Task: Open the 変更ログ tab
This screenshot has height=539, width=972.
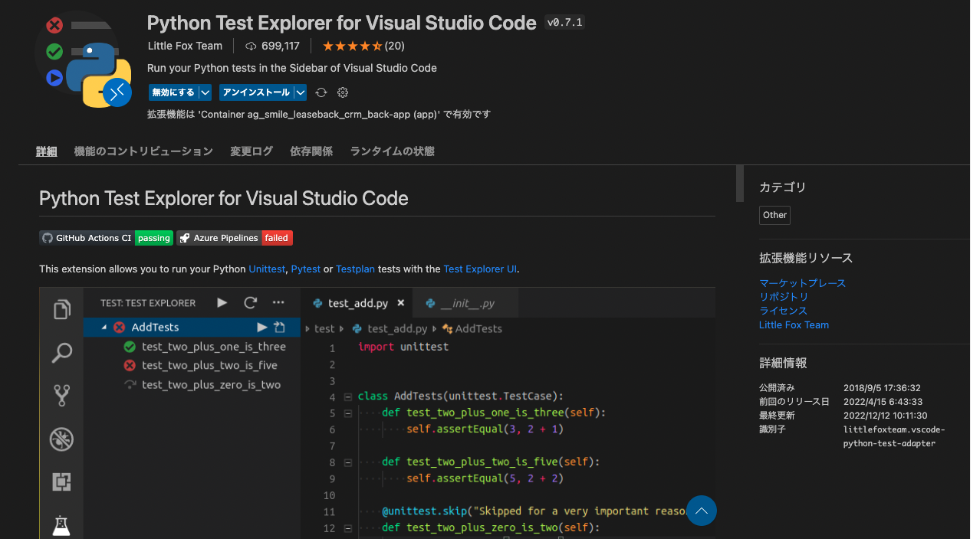Action: (x=252, y=151)
